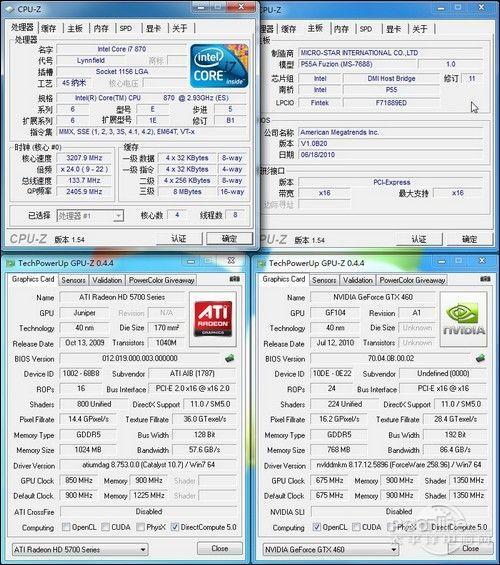Toggle DirectCompute 5.0 checkbox in ATI GPU-Z
Viewport: 500px width, 565px height.
tap(175, 527)
